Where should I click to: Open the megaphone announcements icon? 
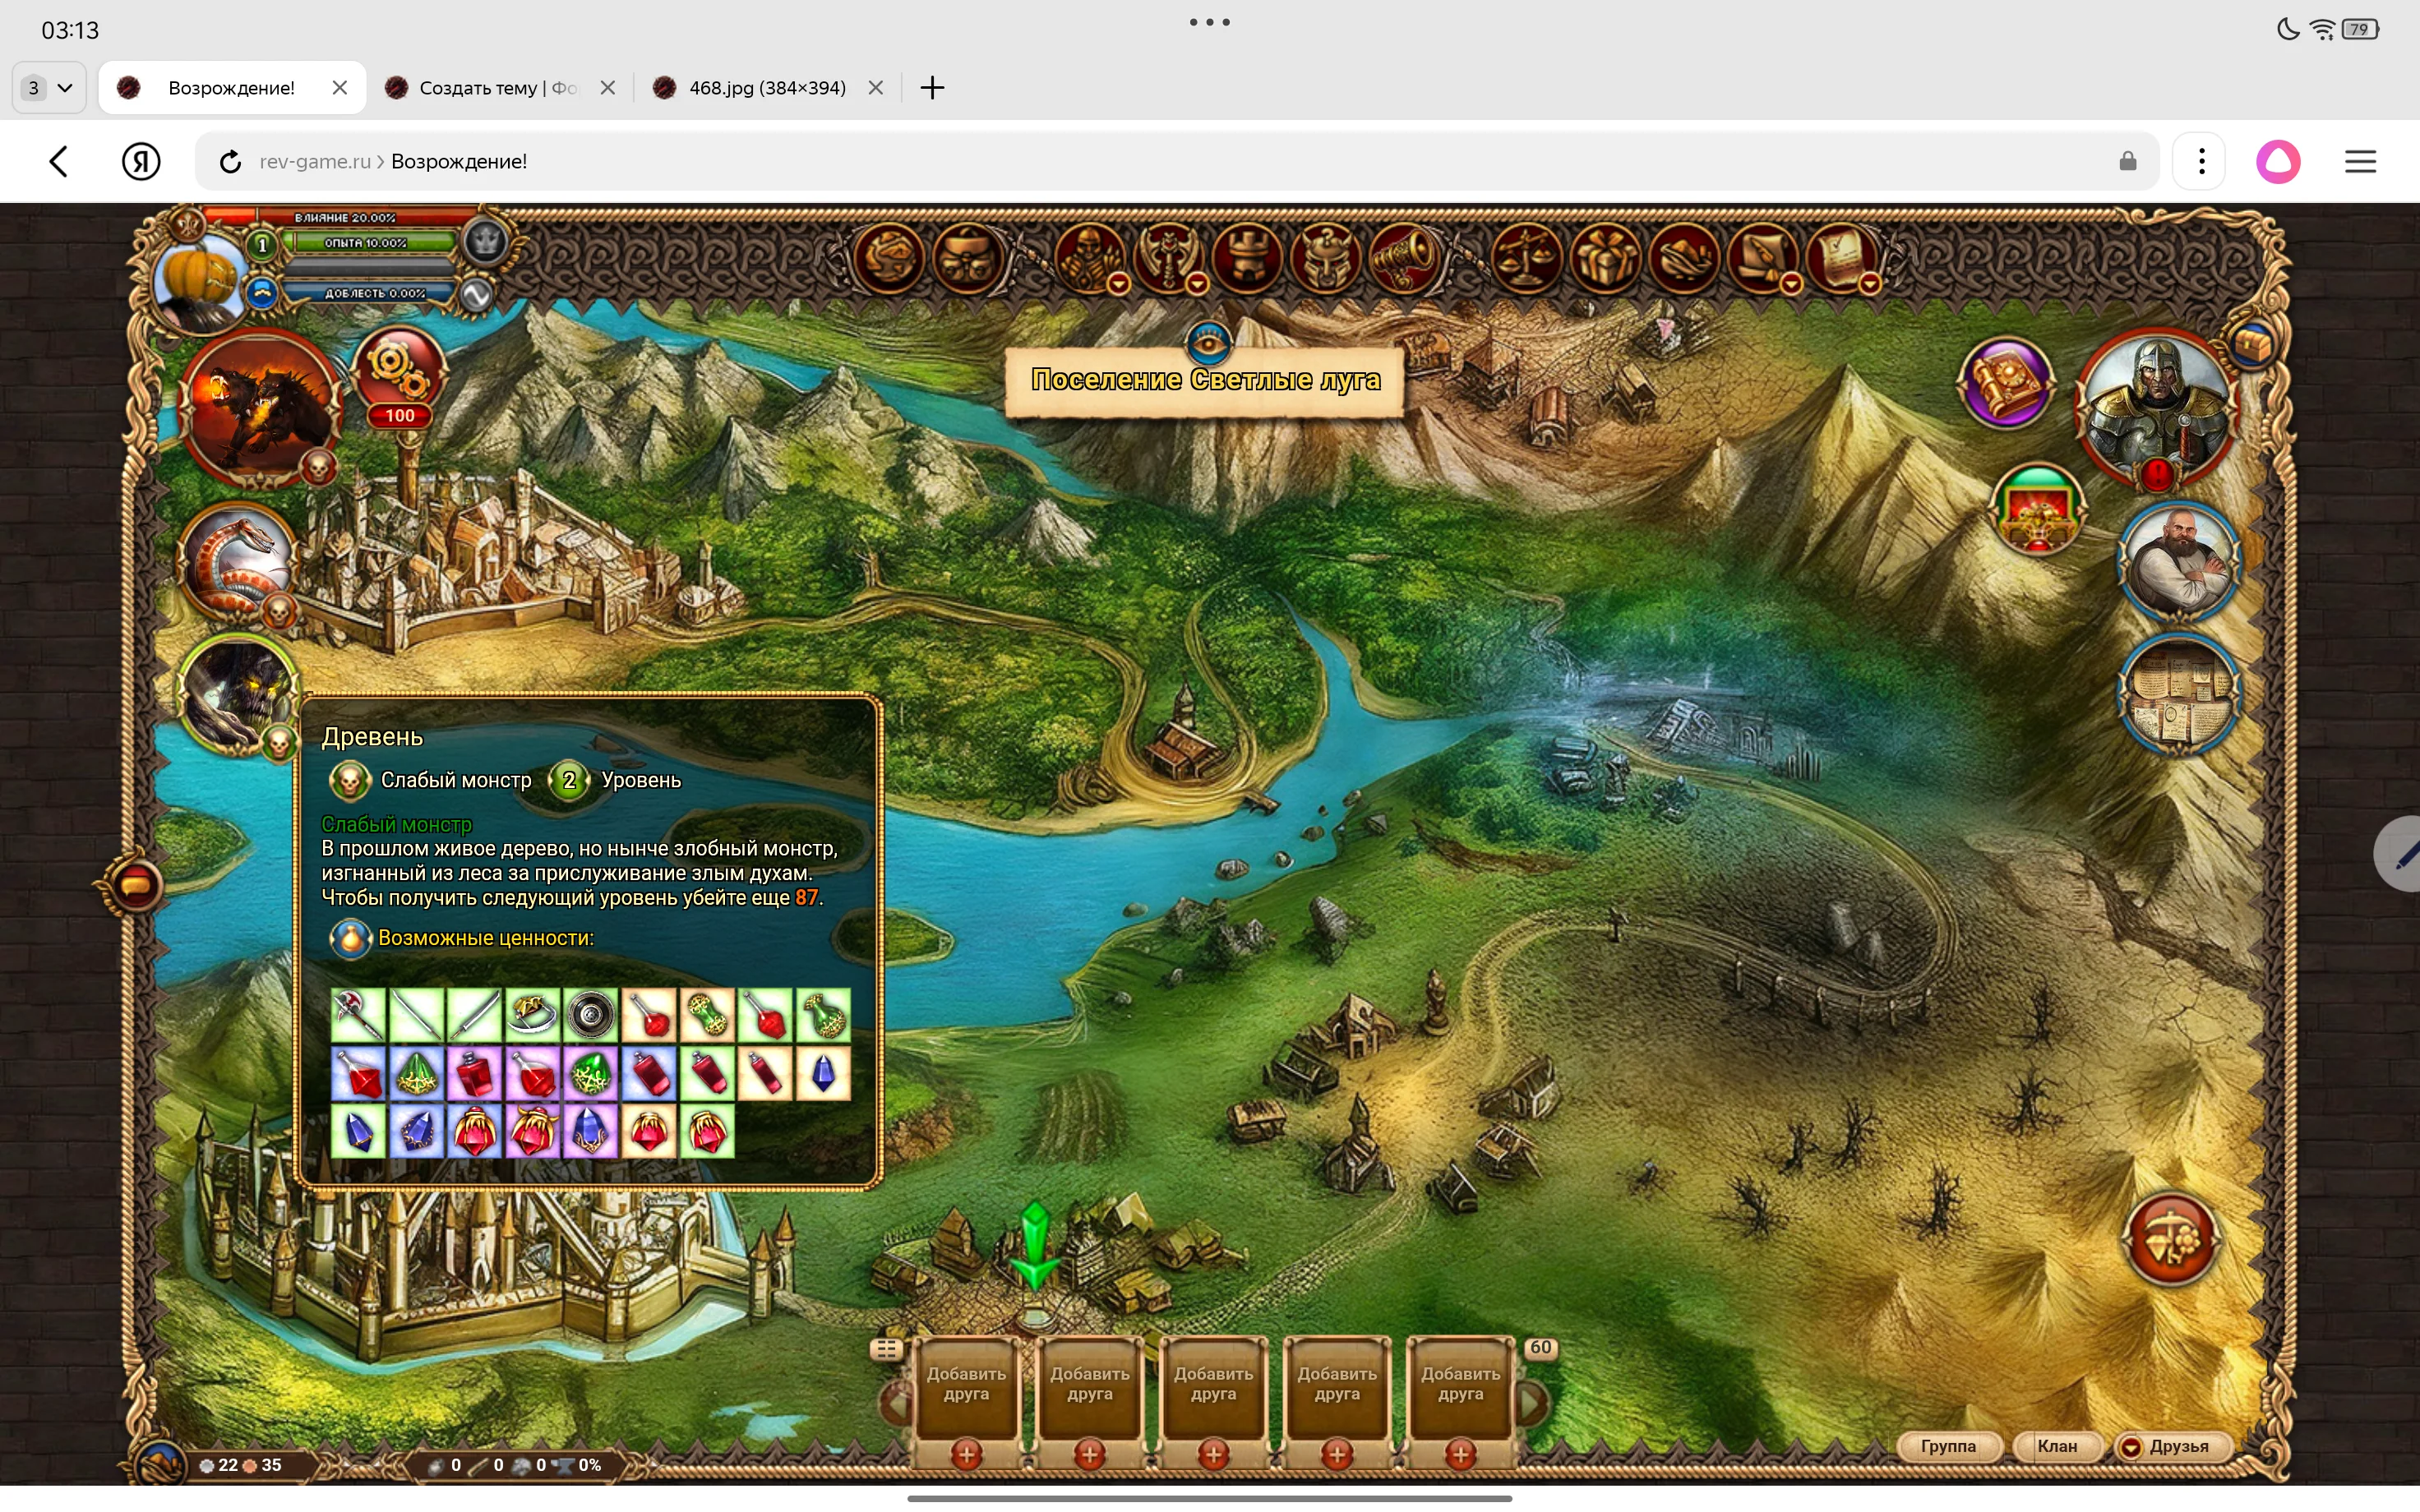click(1405, 258)
